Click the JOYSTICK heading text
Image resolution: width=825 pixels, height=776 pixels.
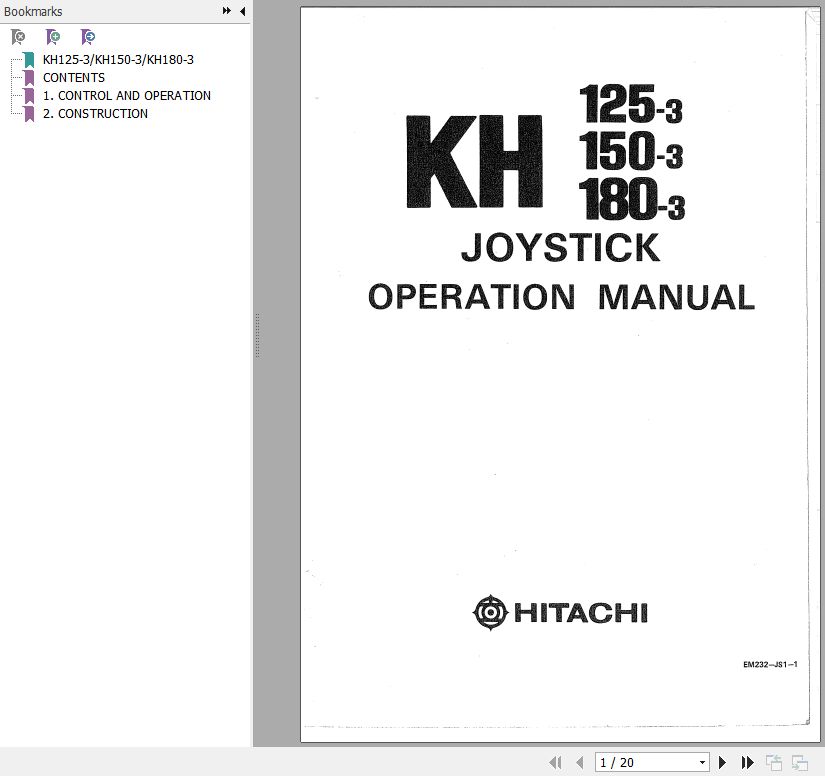560,247
